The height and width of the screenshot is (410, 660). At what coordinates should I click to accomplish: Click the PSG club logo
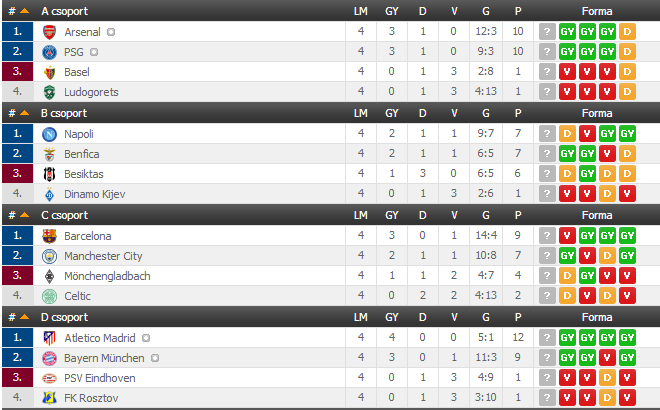[50, 51]
